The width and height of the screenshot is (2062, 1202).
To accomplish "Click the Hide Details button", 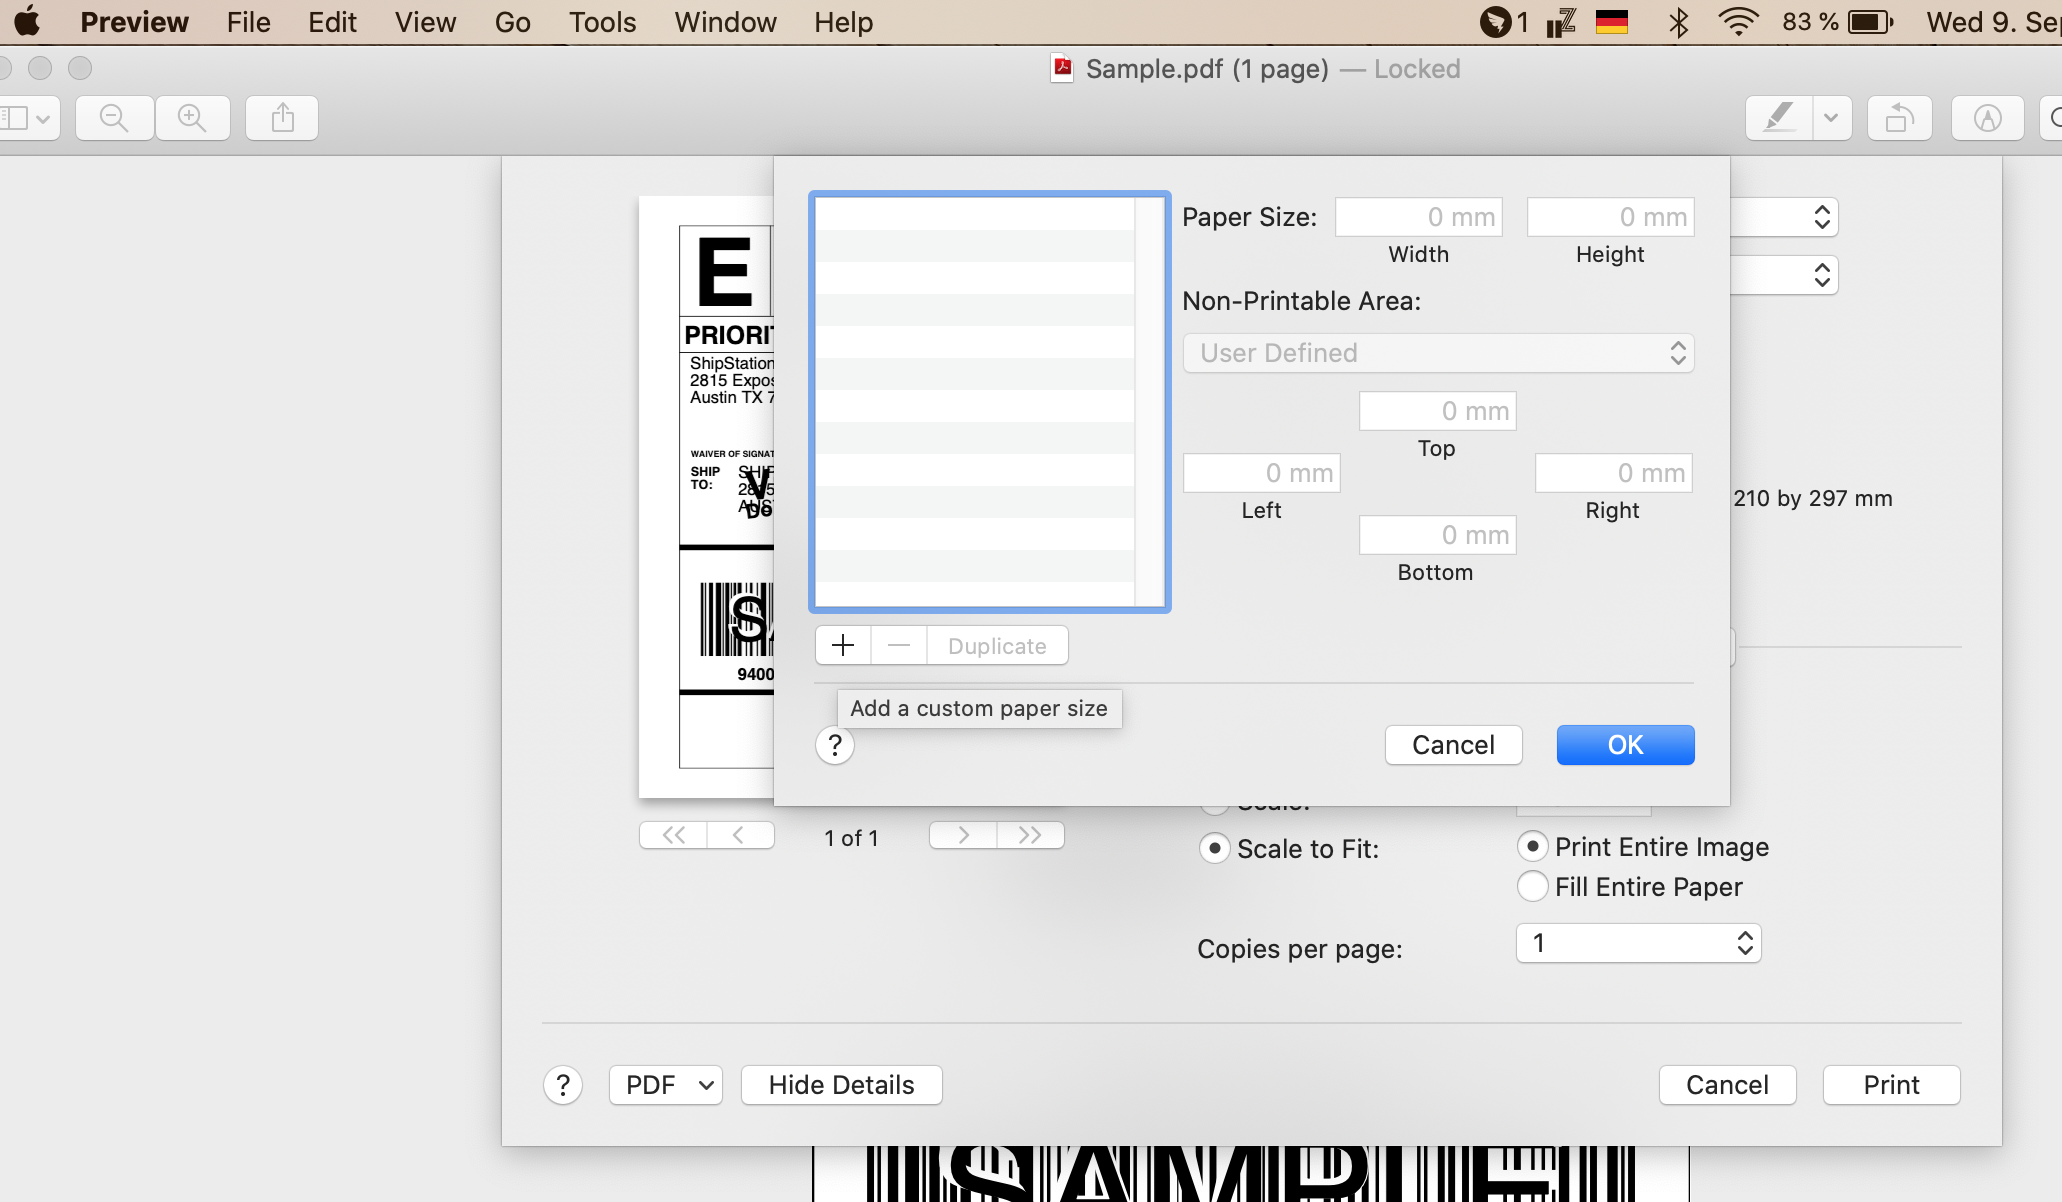I will [x=841, y=1085].
